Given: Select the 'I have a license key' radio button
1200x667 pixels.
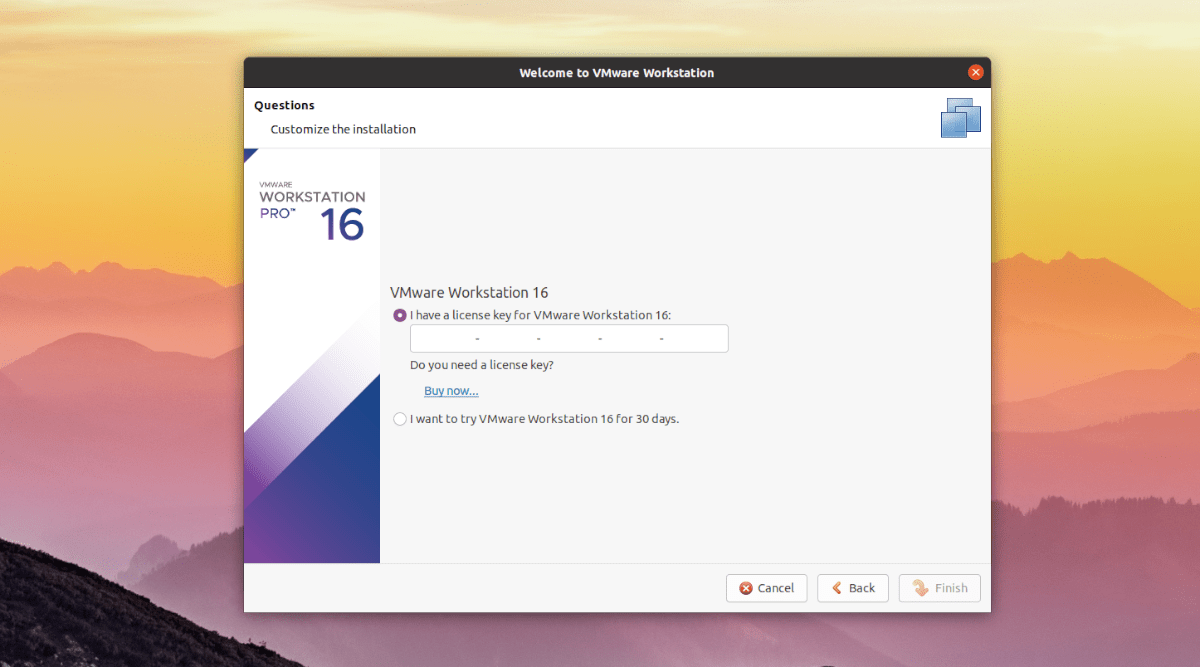Looking at the screenshot, I should click(x=400, y=315).
